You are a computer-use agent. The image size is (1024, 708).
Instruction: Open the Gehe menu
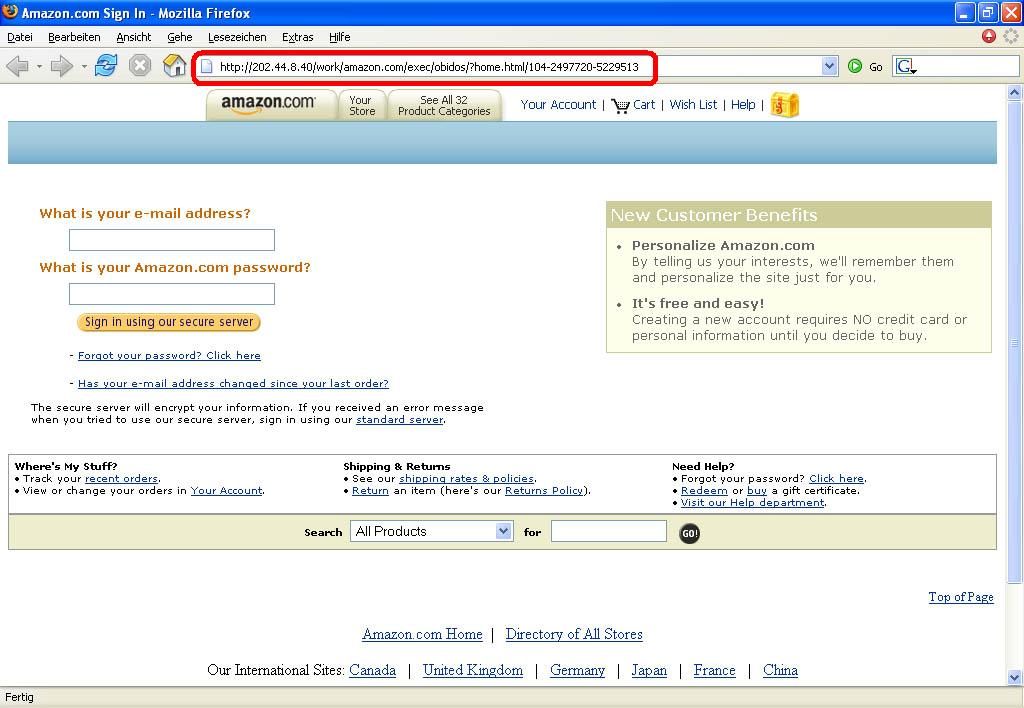[180, 37]
